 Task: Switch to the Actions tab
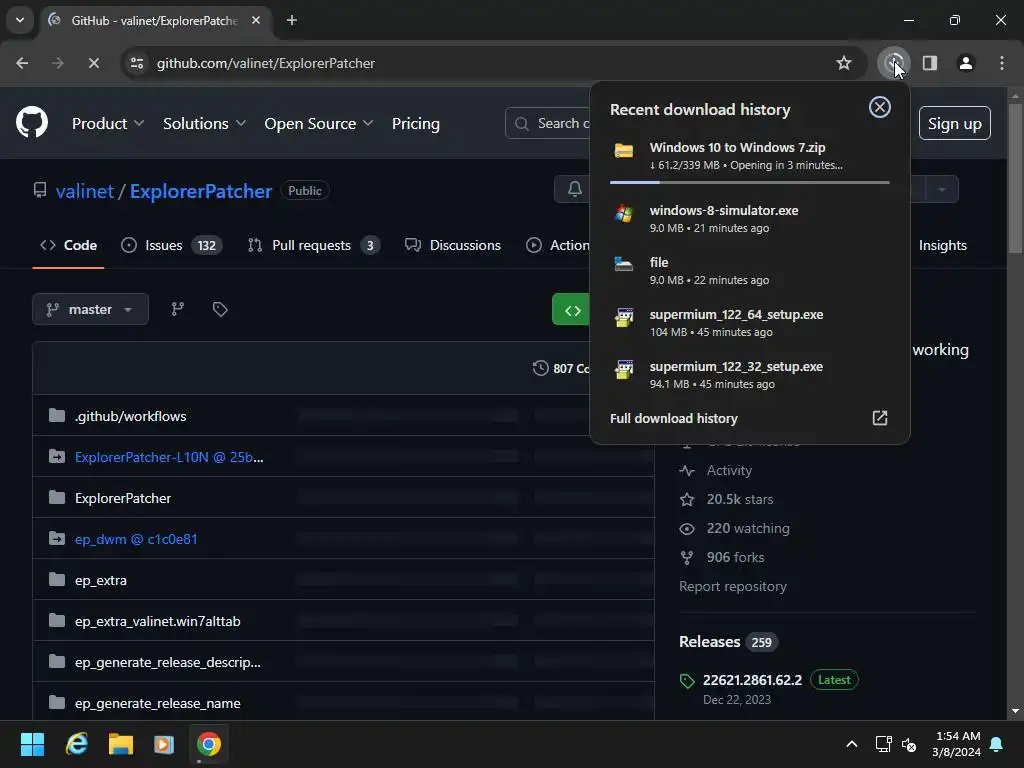coord(558,246)
